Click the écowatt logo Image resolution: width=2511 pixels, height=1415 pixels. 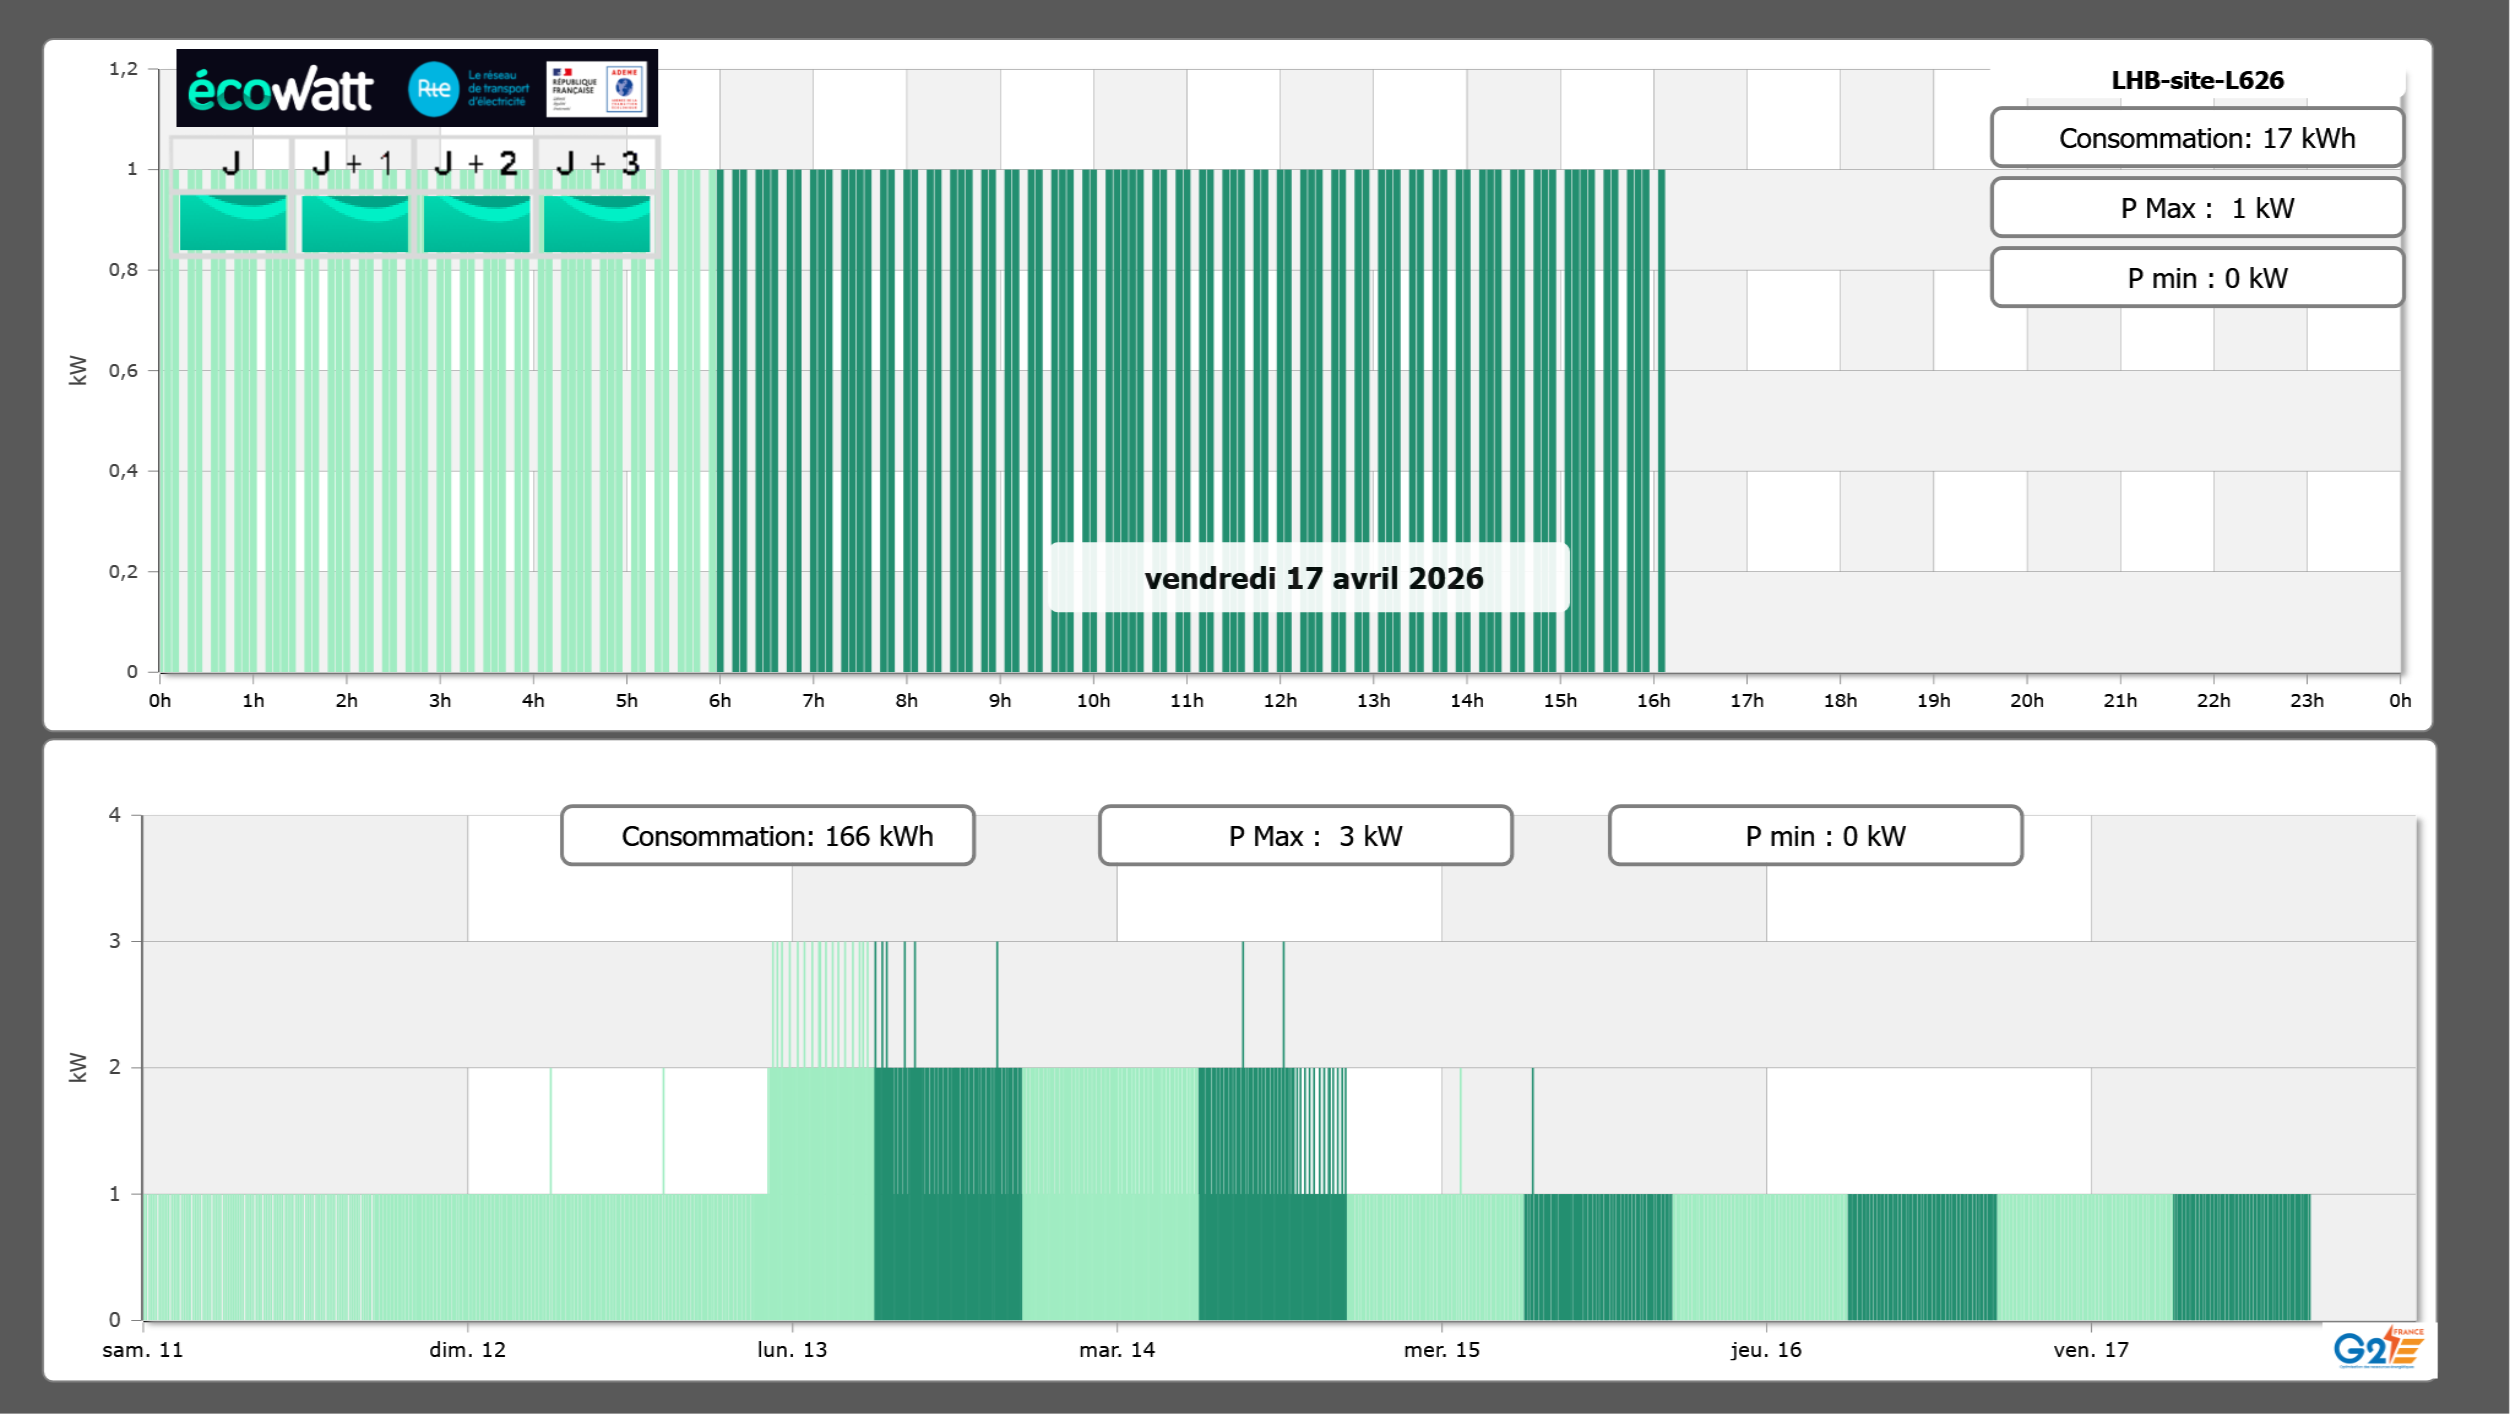click(x=280, y=90)
